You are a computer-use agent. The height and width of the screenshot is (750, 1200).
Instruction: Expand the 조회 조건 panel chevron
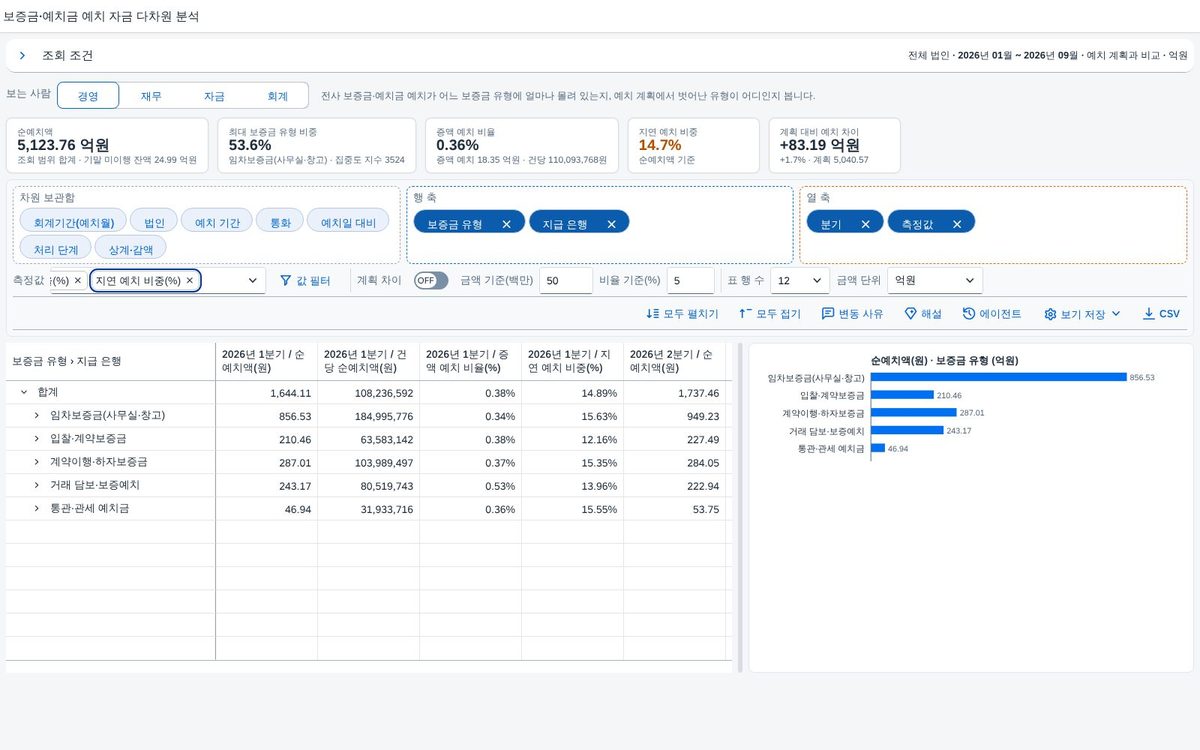pos(22,56)
